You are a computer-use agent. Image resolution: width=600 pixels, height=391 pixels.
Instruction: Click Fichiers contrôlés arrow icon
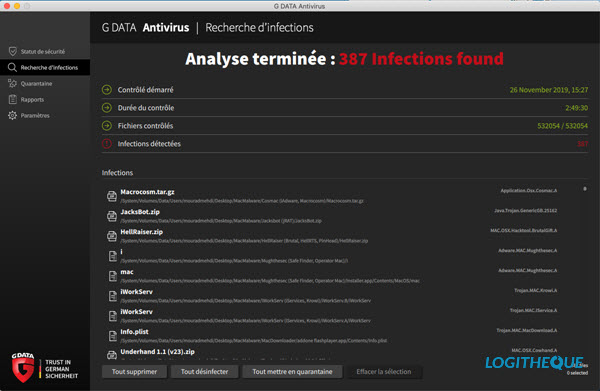point(107,125)
